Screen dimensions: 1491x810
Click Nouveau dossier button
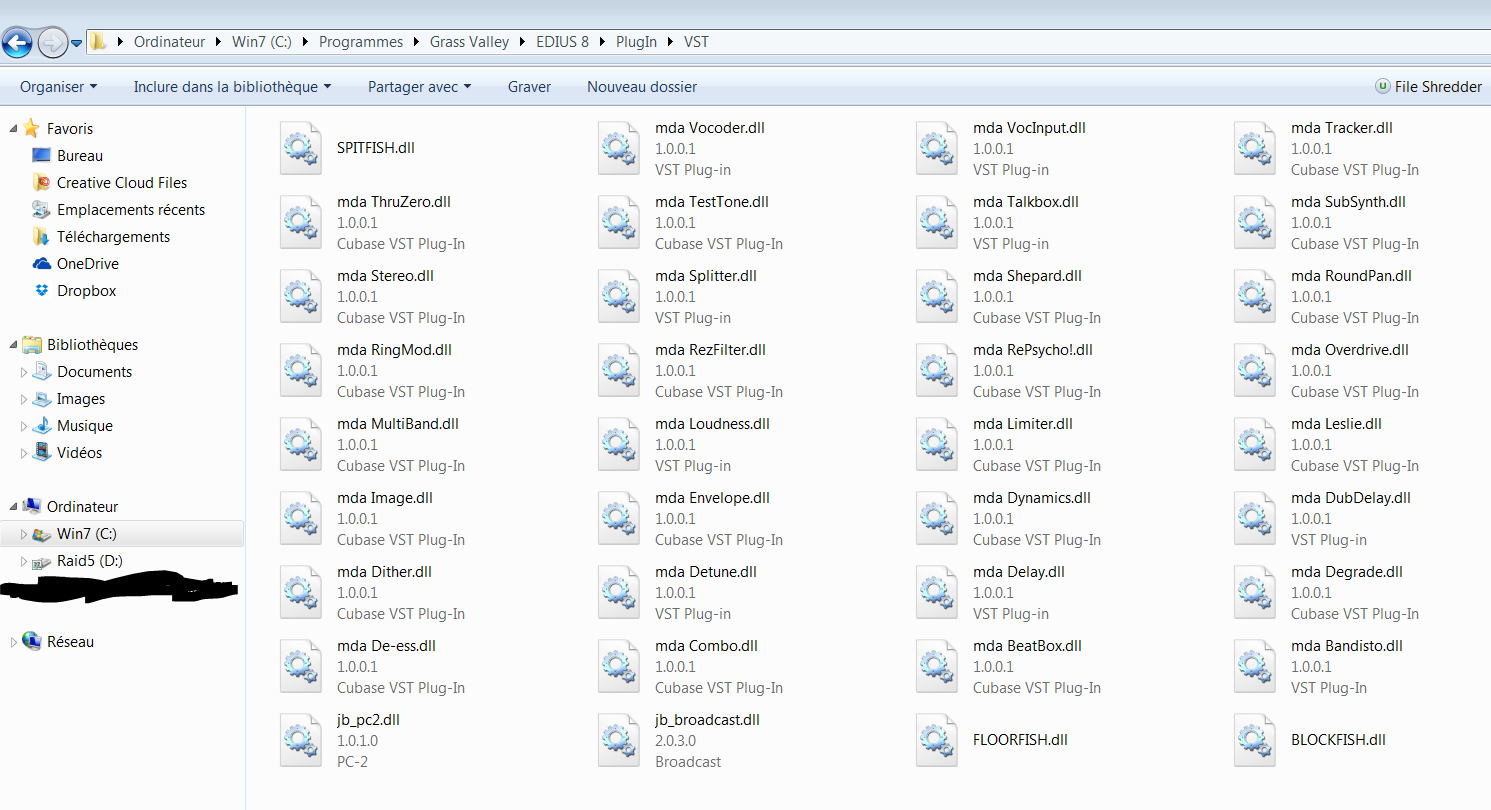tap(642, 87)
